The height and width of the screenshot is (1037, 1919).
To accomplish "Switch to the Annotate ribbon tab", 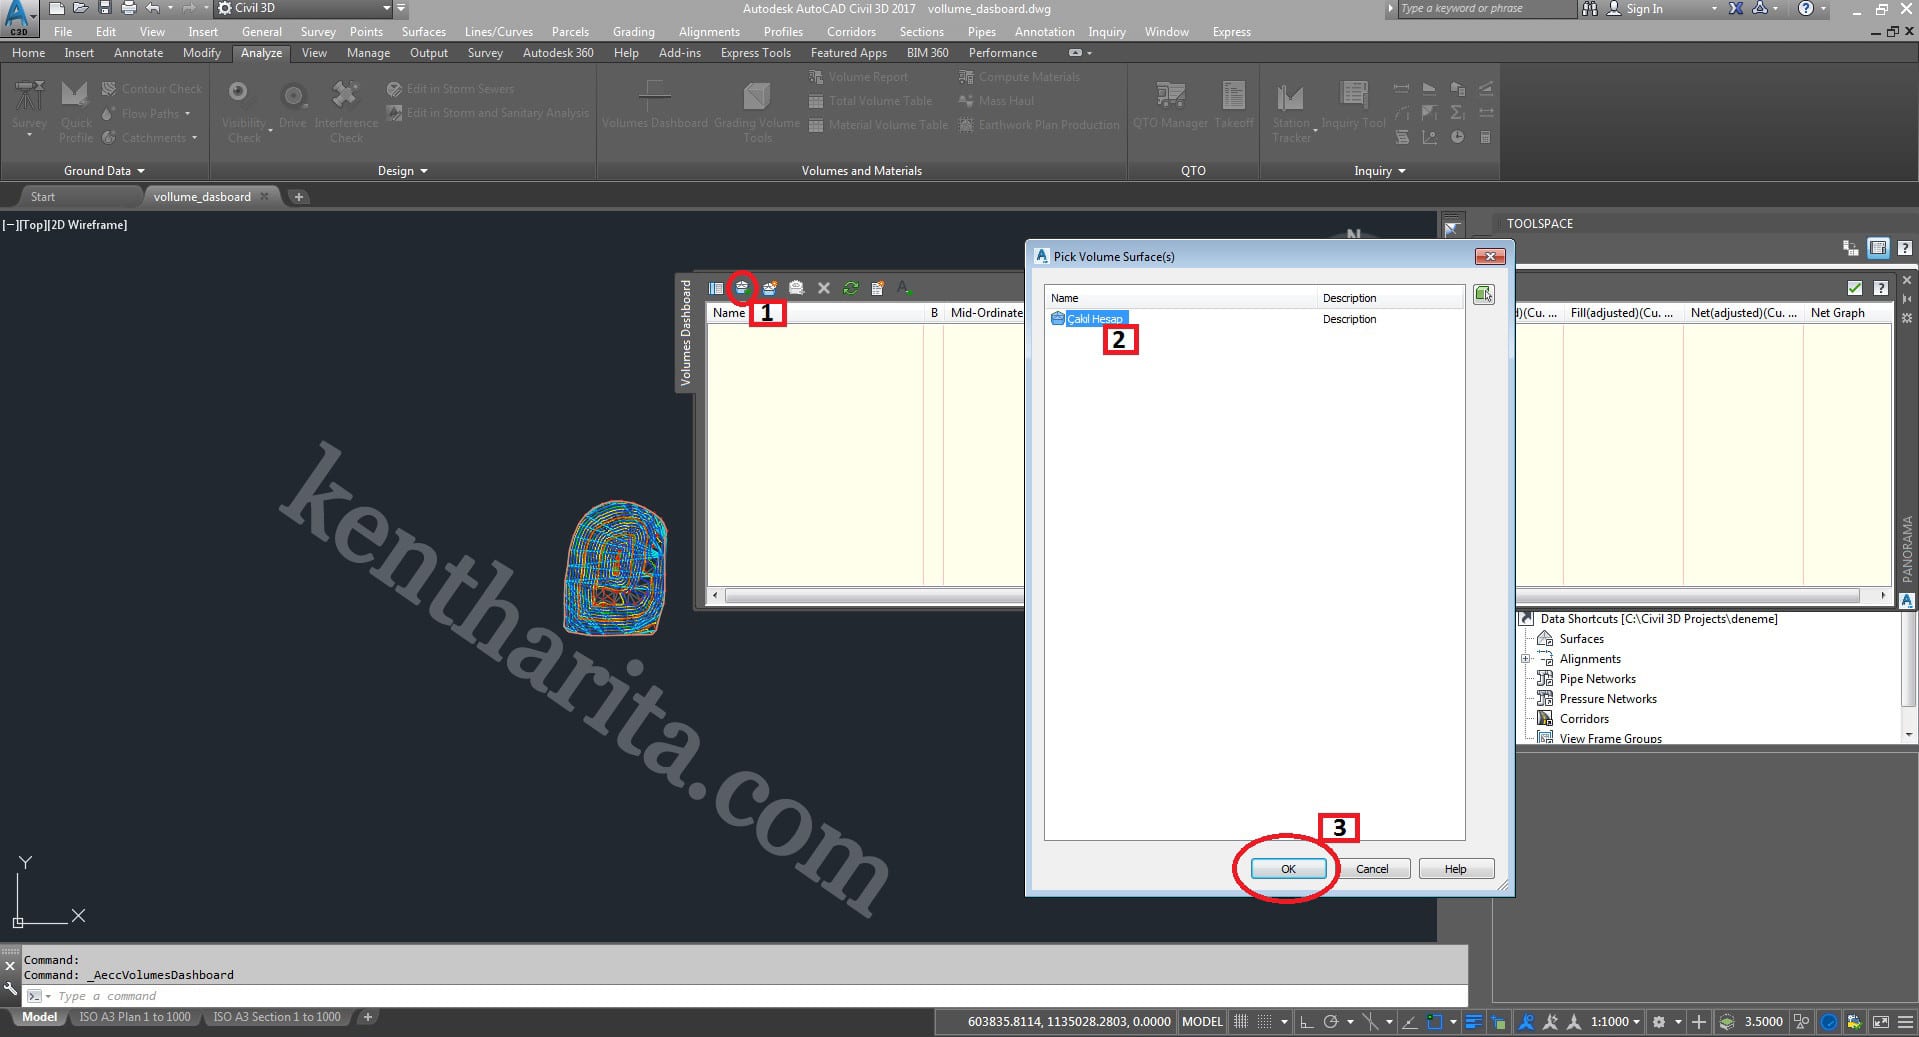I will click(x=138, y=53).
